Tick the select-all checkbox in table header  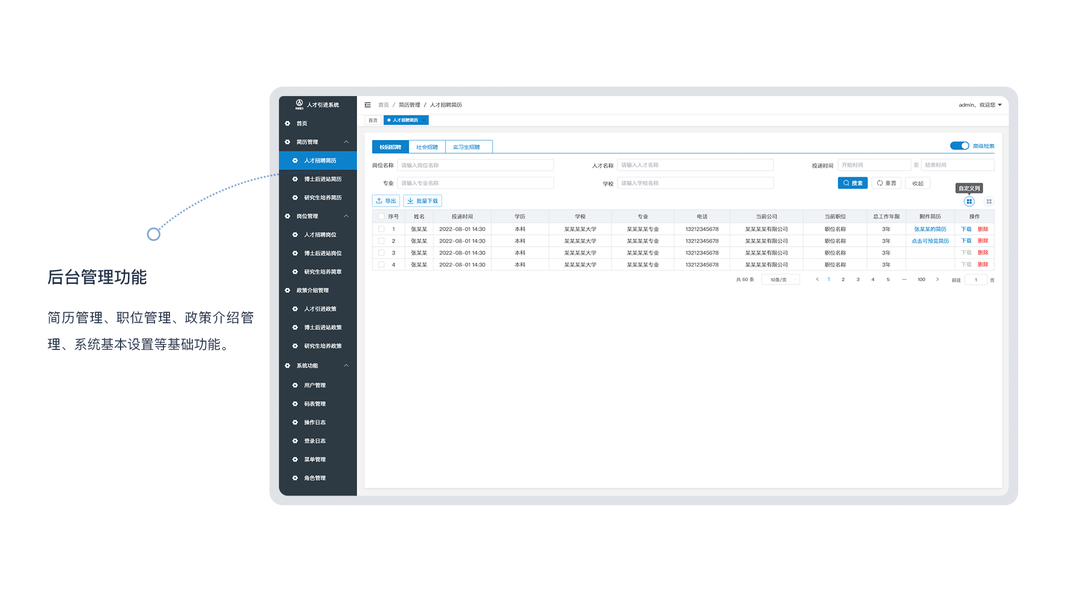point(381,216)
